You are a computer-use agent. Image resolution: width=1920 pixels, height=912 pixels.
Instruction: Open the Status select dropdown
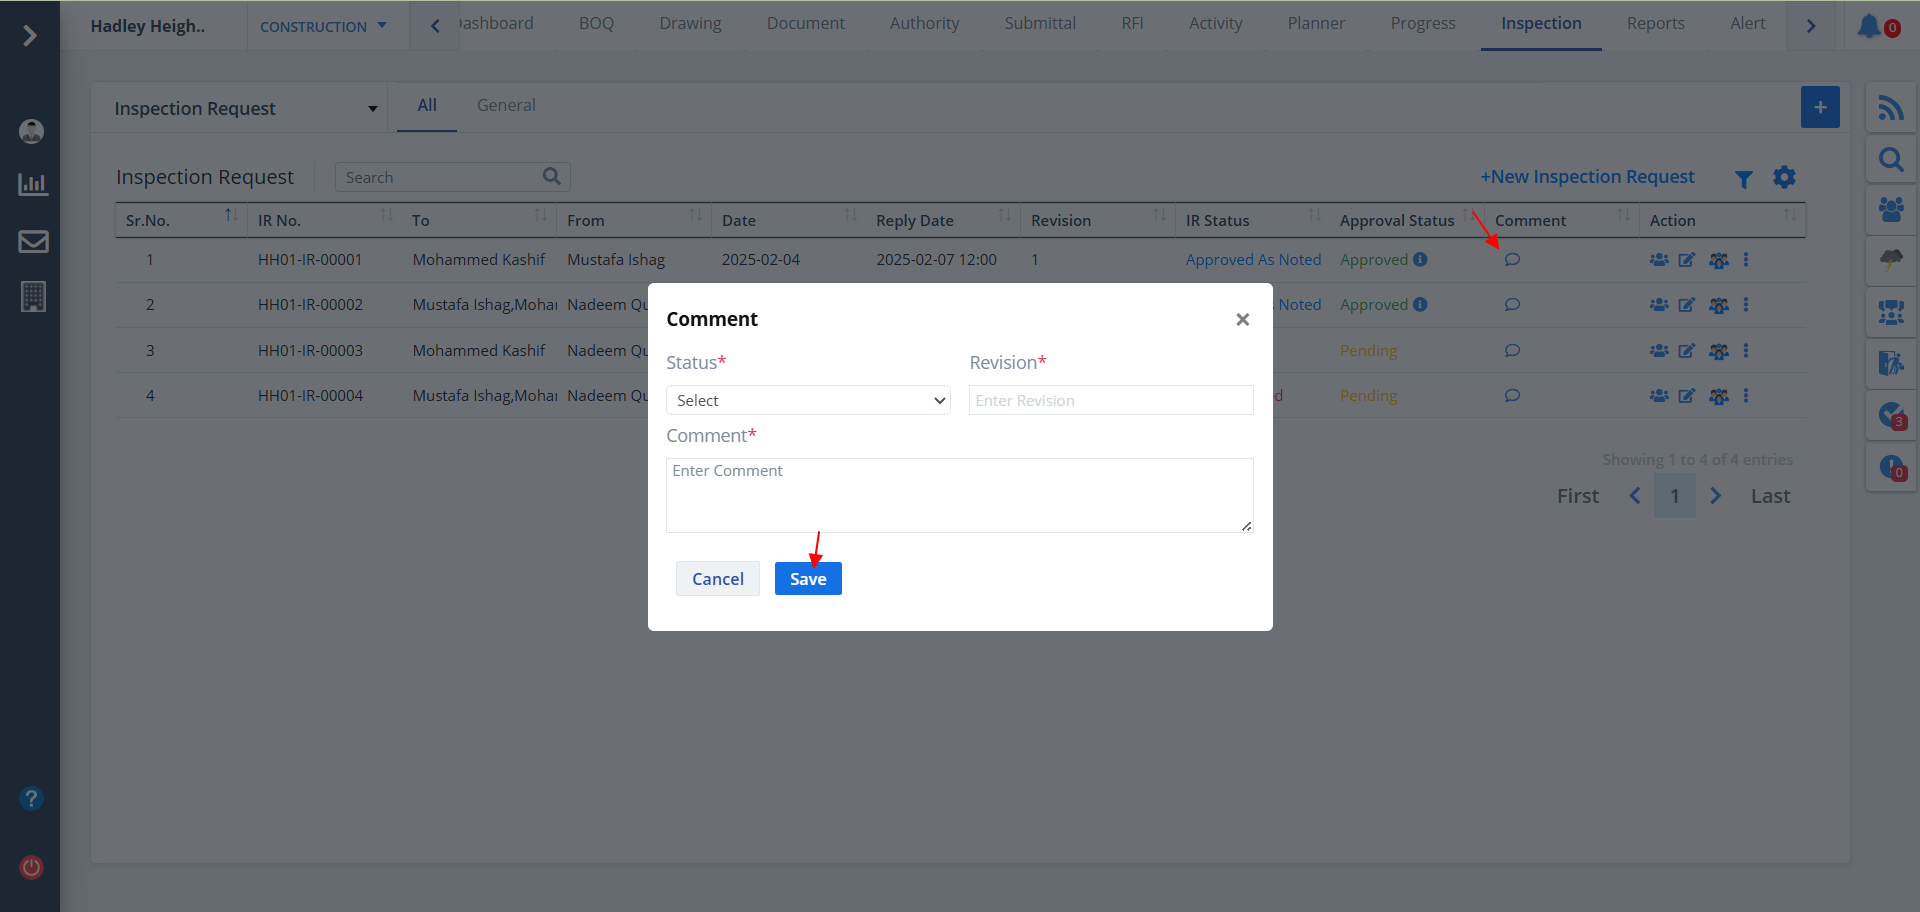click(x=807, y=400)
